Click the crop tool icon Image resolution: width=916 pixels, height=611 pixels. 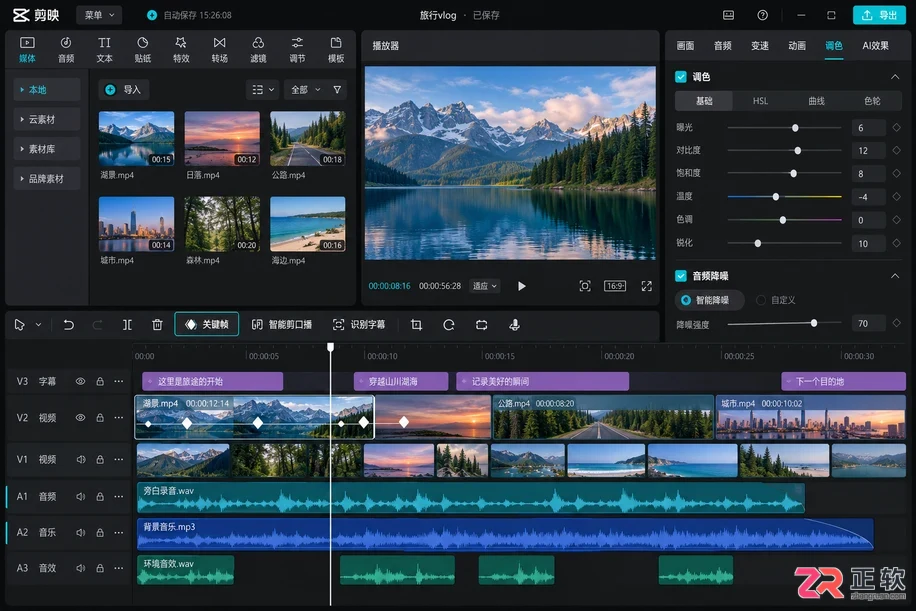coord(417,325)
